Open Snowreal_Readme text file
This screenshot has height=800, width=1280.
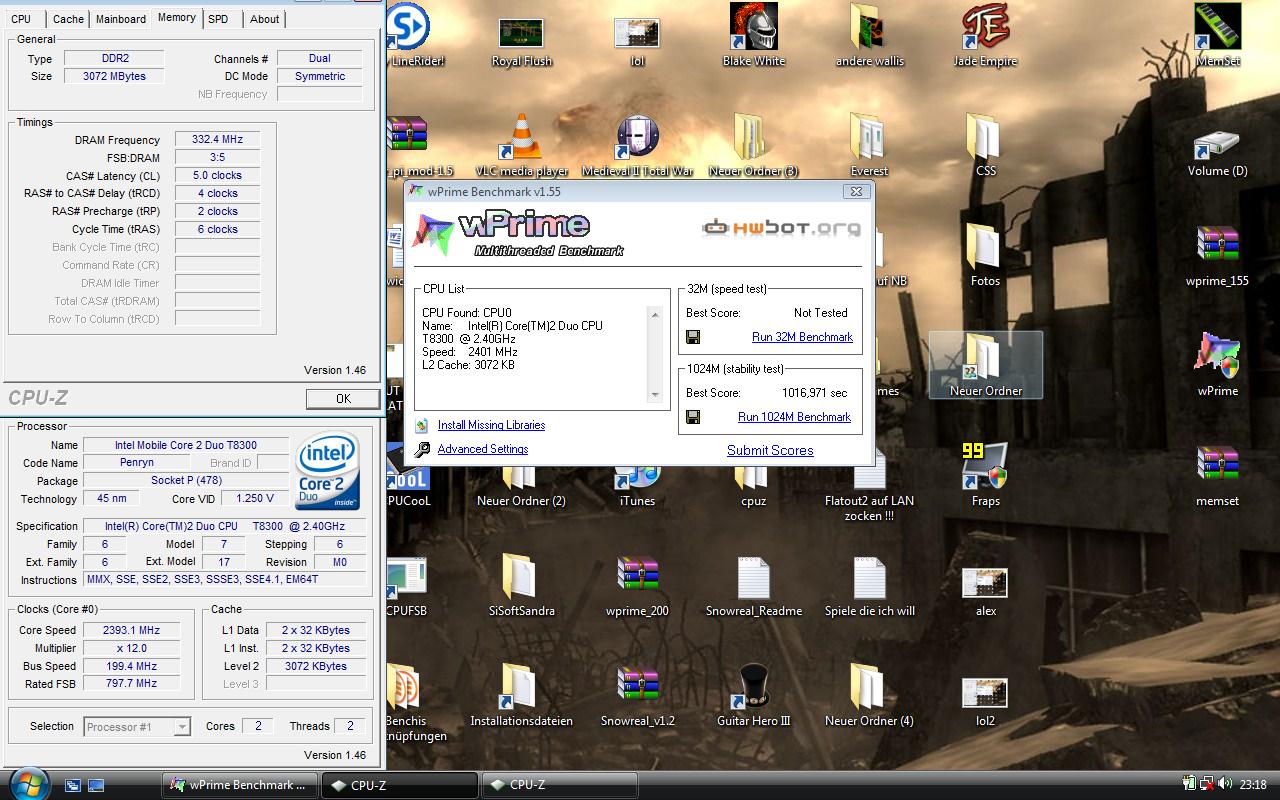pyautogui.click(x=753, y=586)
